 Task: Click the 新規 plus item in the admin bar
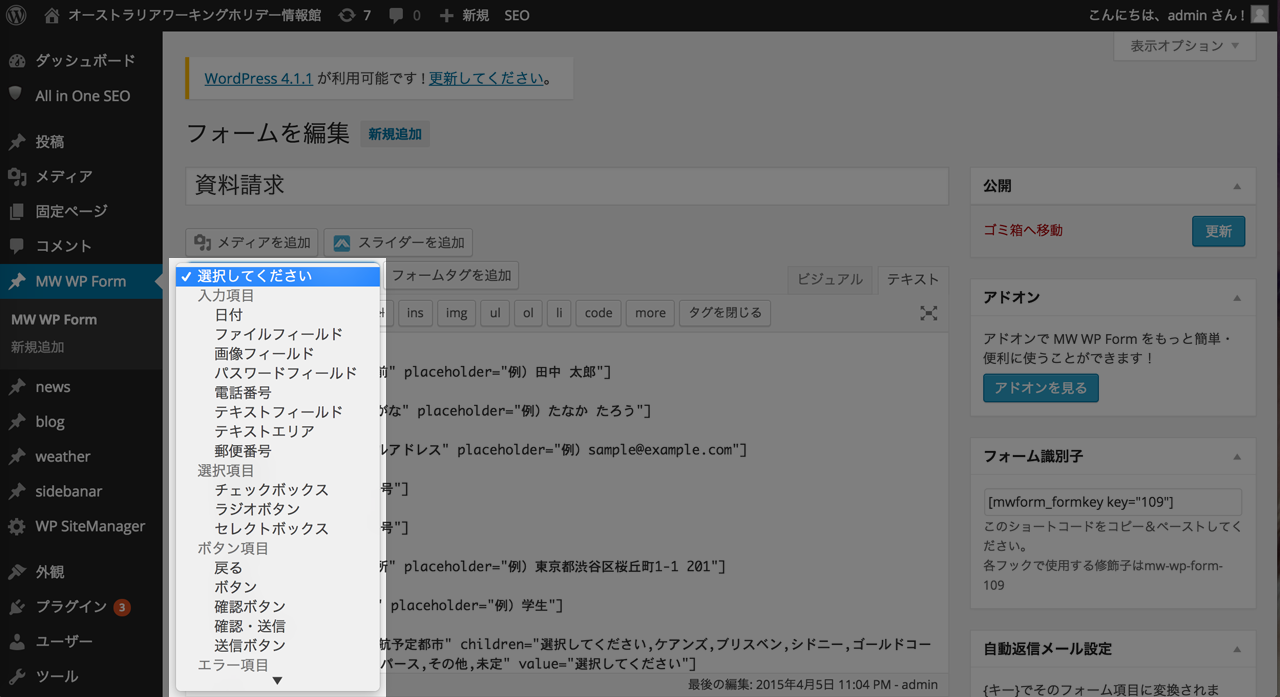tap(464, 15)
